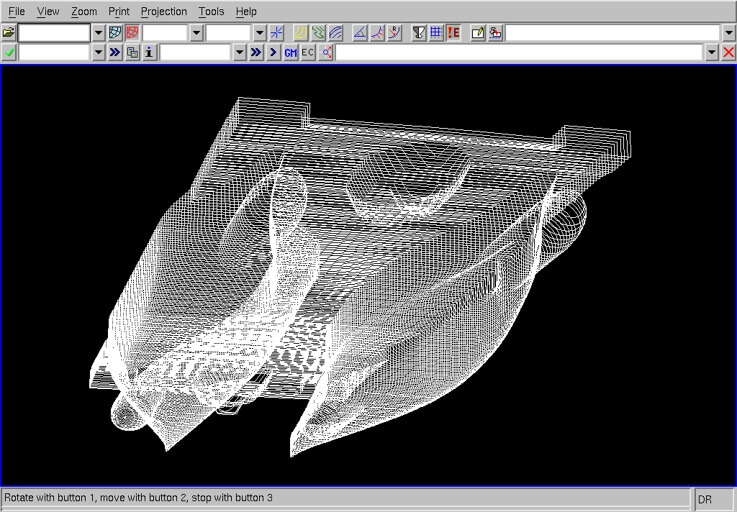Click the information 'i' icon
Viewport: 737px width, 512px height.
pyautogui.click(x=149, y=52)
